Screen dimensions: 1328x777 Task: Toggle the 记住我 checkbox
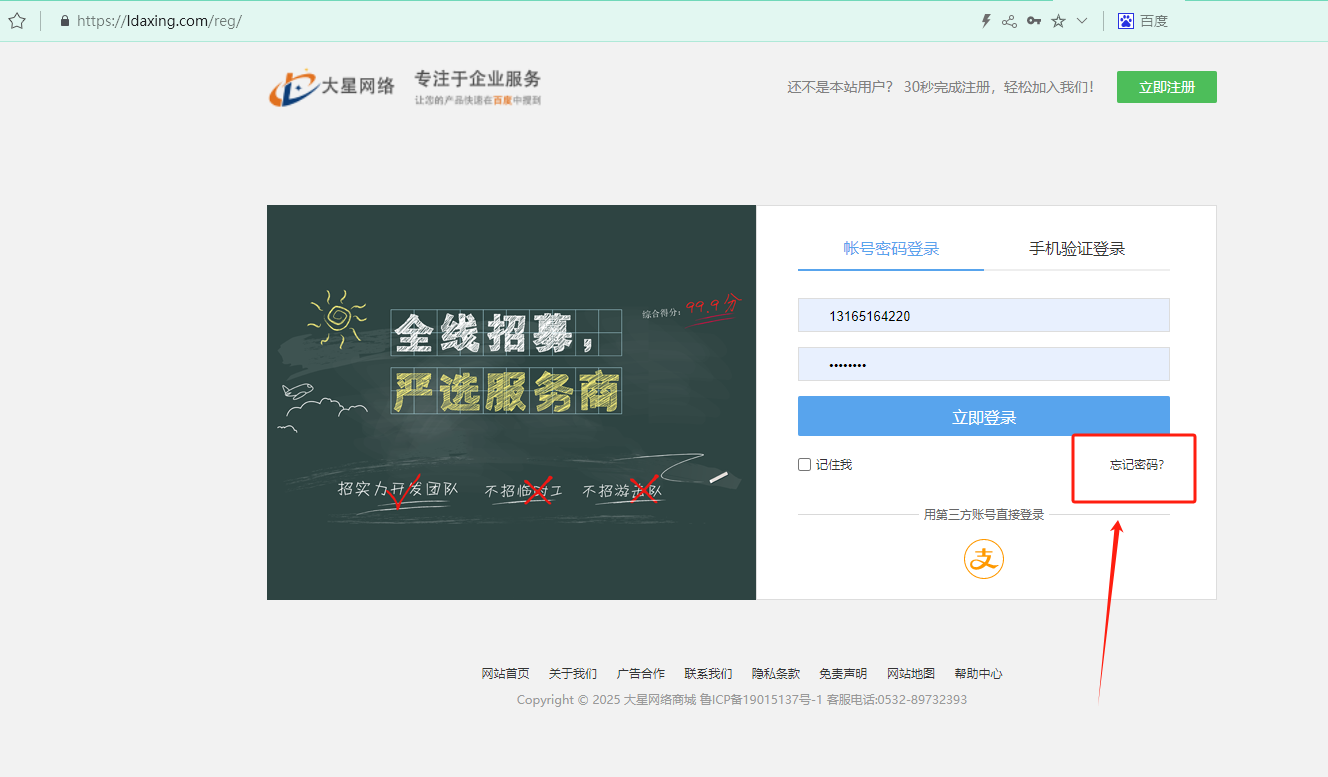click(x=804, y=465)
